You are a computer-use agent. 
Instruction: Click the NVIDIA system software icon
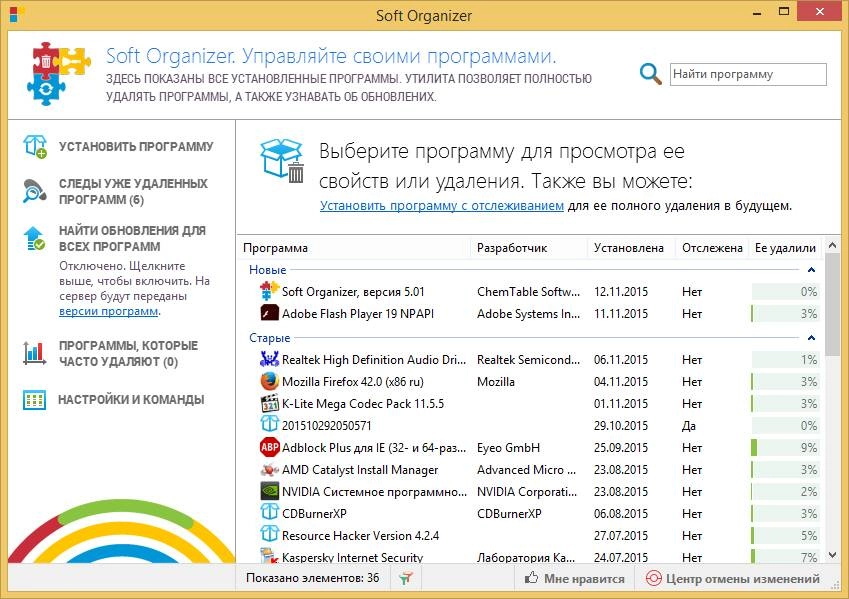coord(270,492)
